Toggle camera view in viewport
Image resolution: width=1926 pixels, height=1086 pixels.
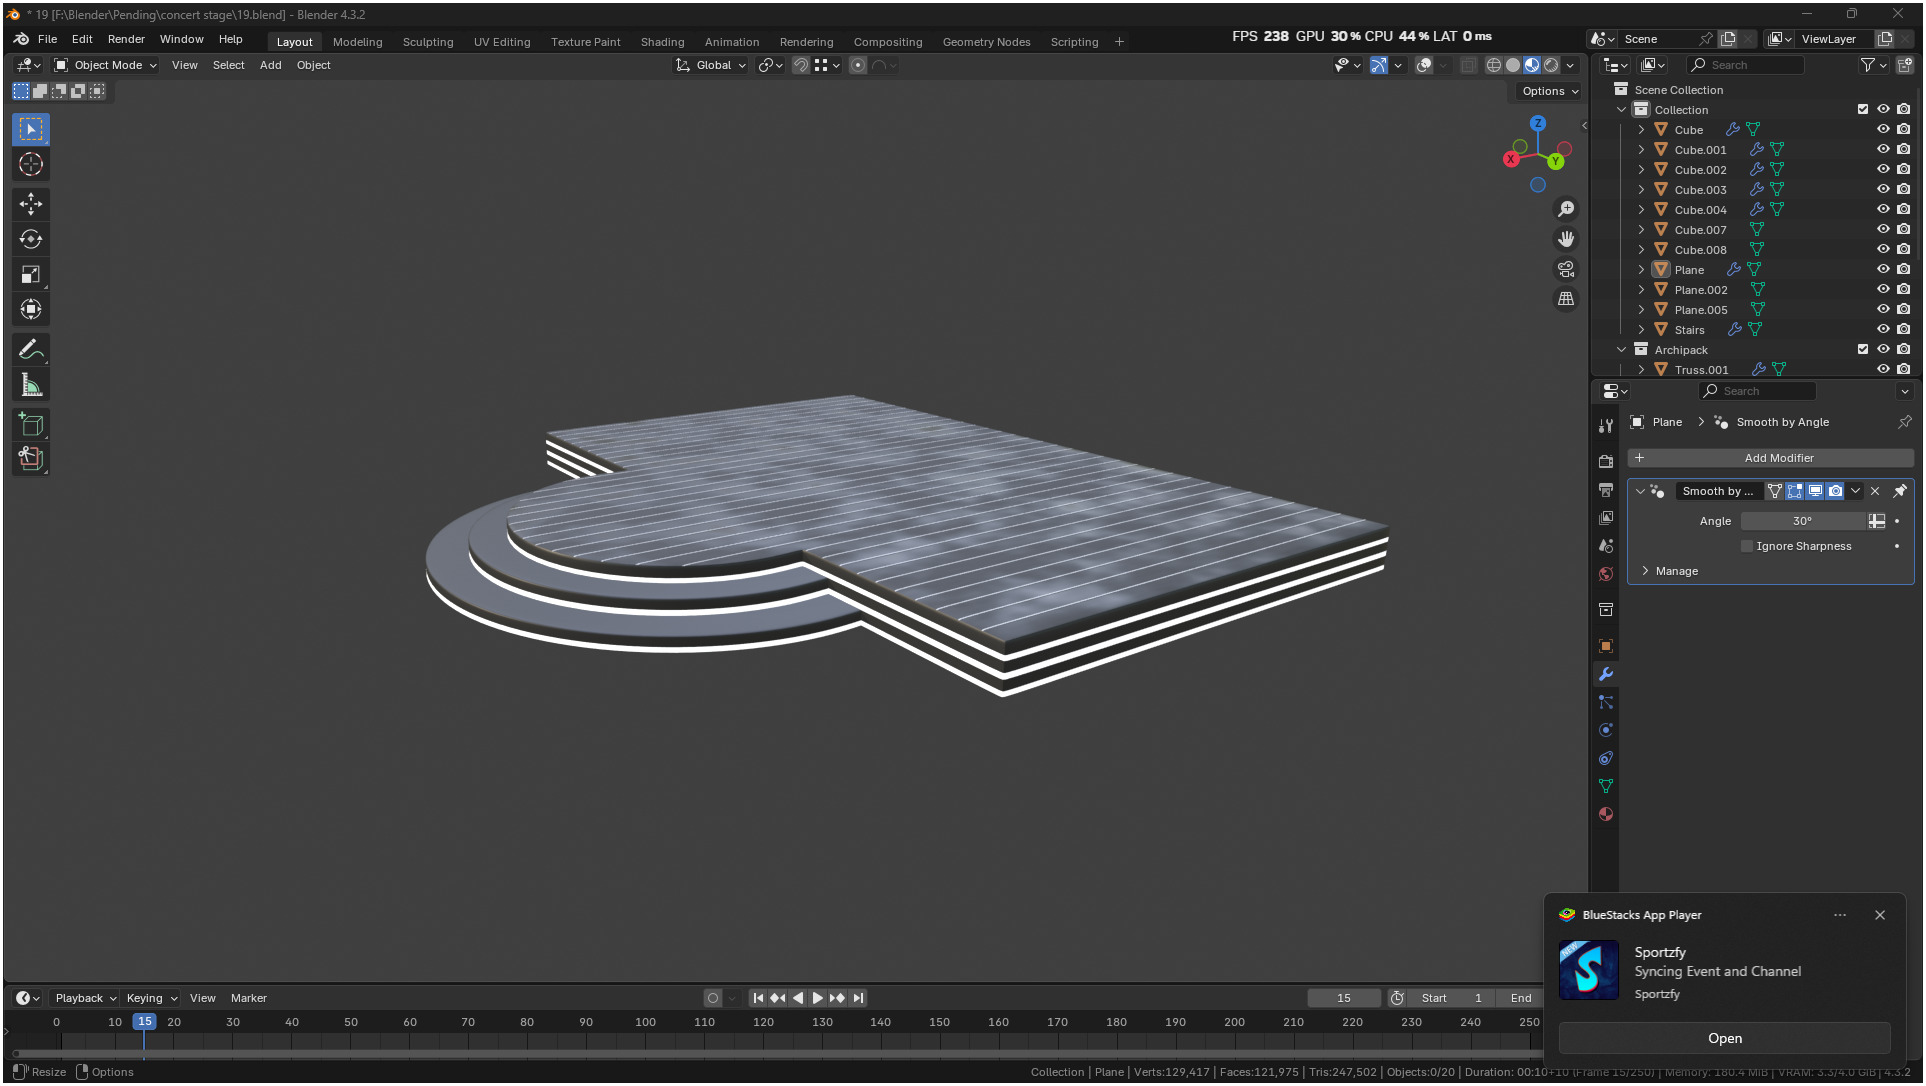(1566, 269)
